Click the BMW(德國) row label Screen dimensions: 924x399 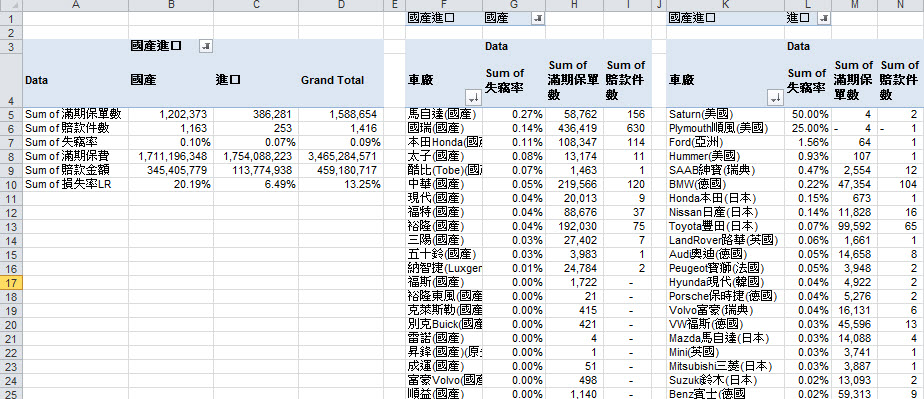725,184
